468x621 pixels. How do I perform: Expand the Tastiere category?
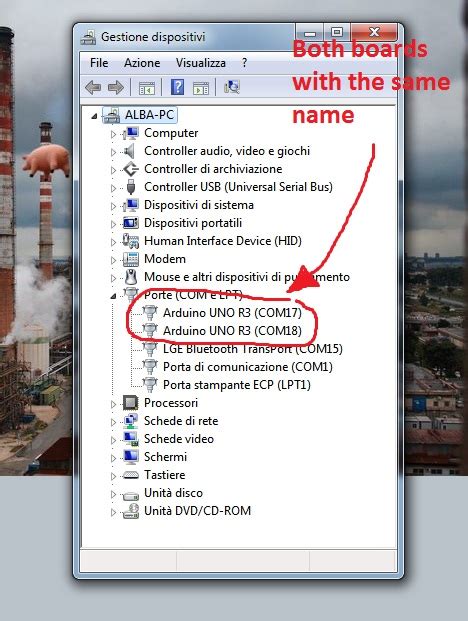tap(113, 476)
